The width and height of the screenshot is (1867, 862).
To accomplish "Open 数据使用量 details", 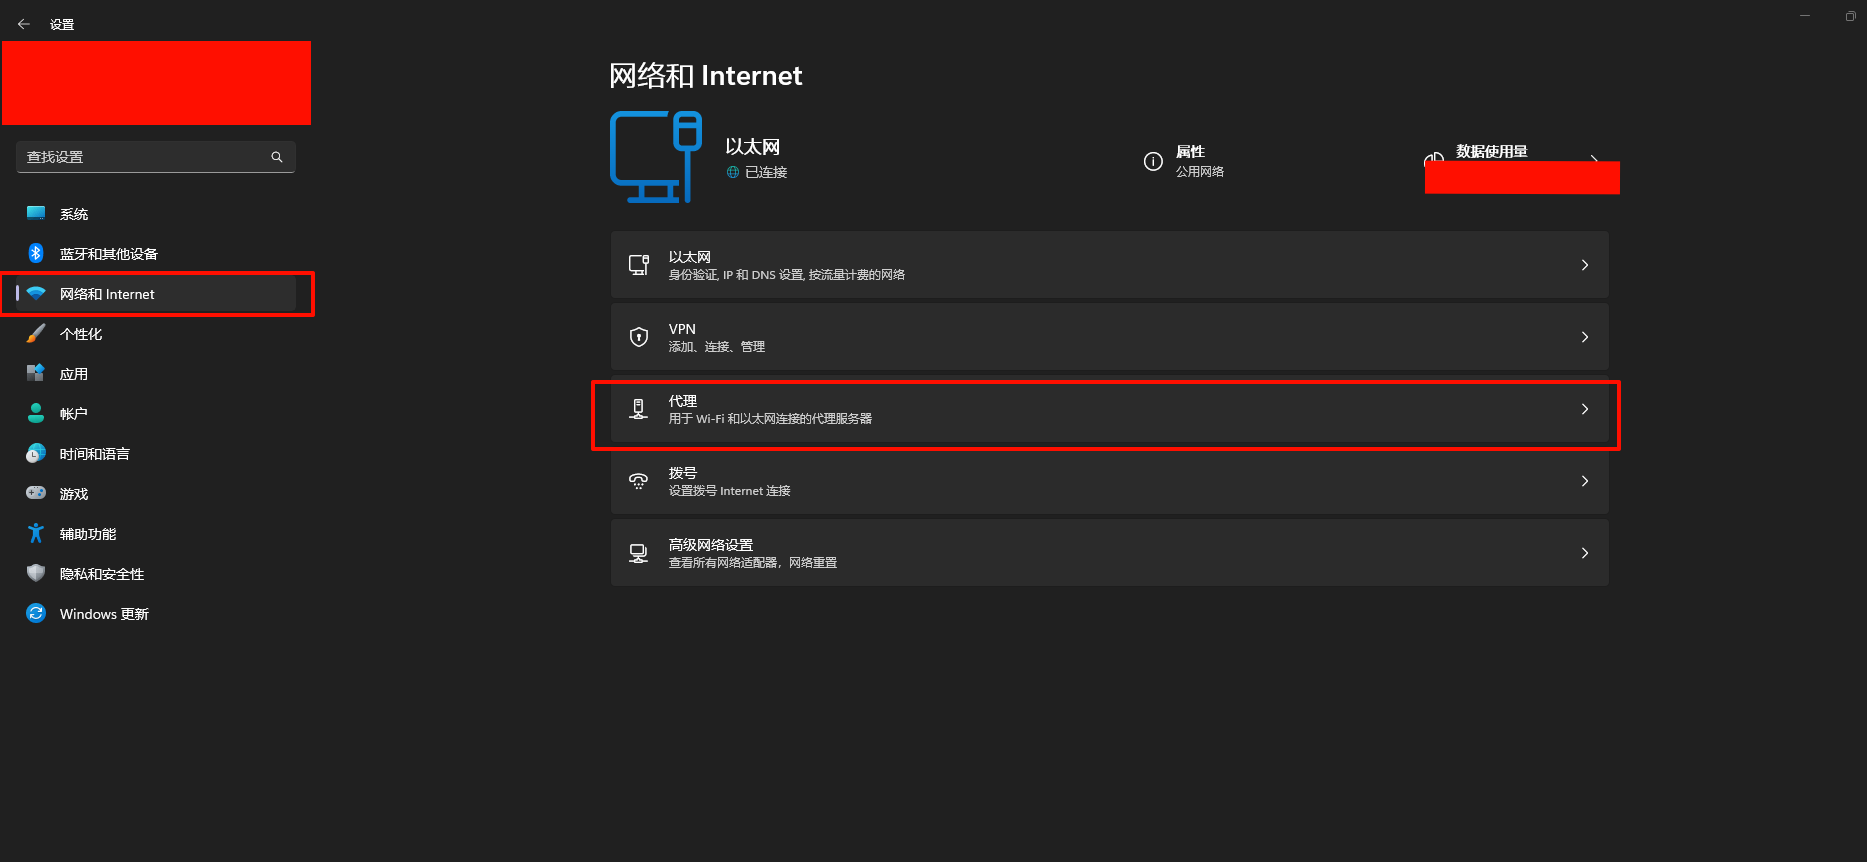I will coord(1491,152).
